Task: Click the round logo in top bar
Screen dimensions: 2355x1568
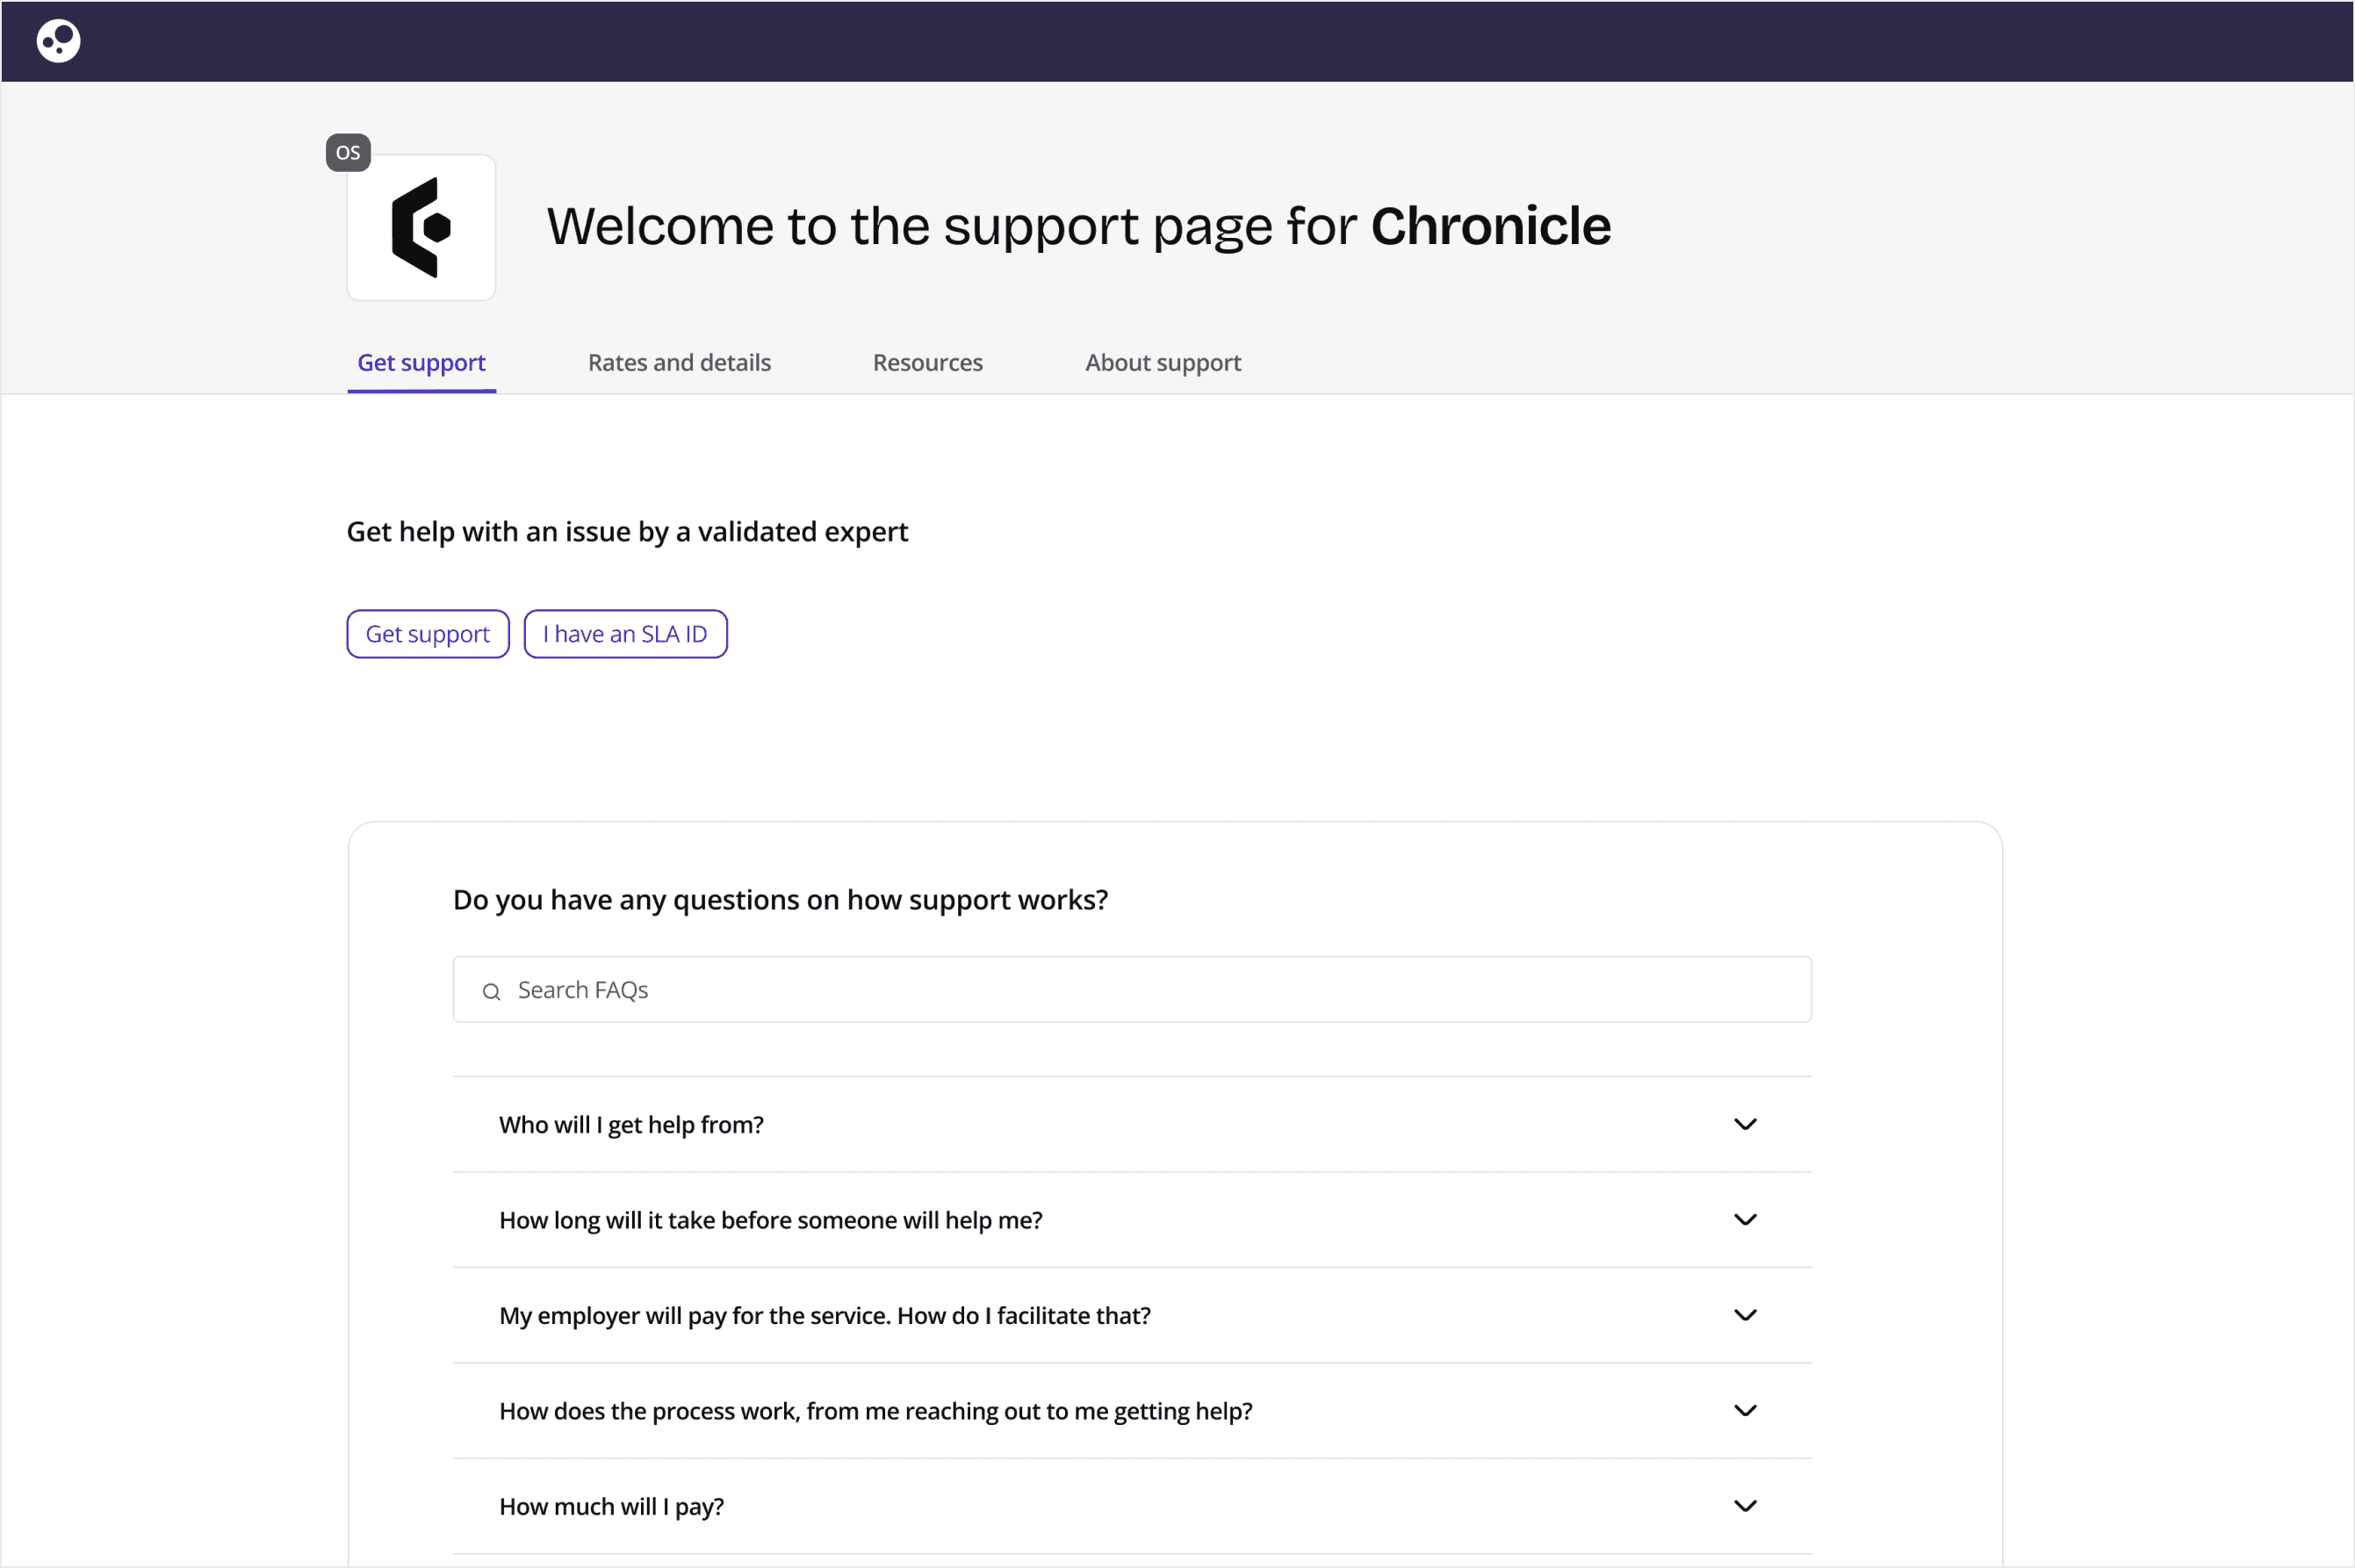Action: point(58,41)
